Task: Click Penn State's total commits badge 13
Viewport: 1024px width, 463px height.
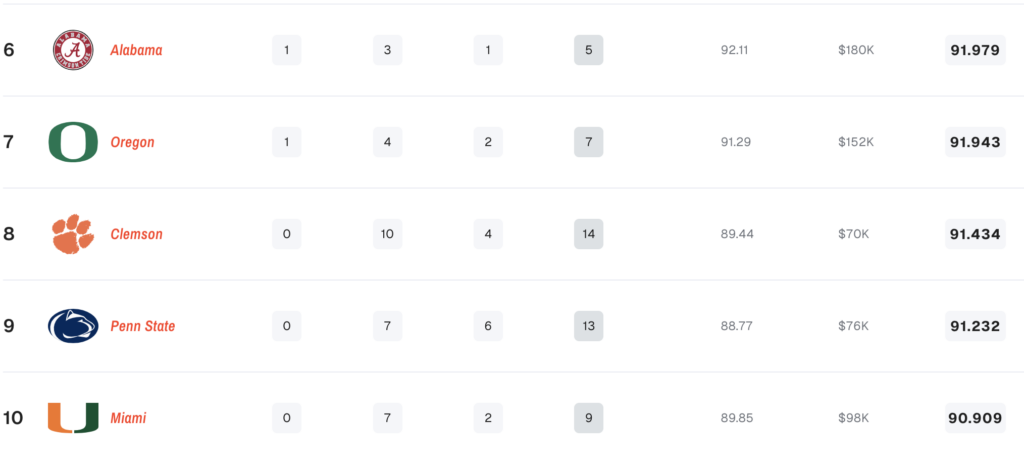Action: coord(588,326)
